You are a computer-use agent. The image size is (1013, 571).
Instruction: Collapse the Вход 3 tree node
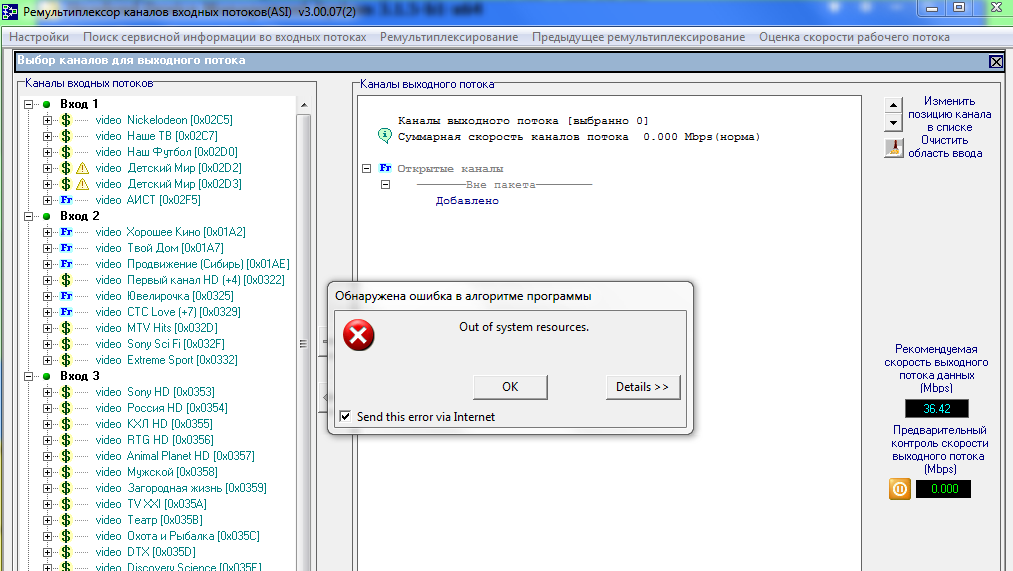(28, 377)
